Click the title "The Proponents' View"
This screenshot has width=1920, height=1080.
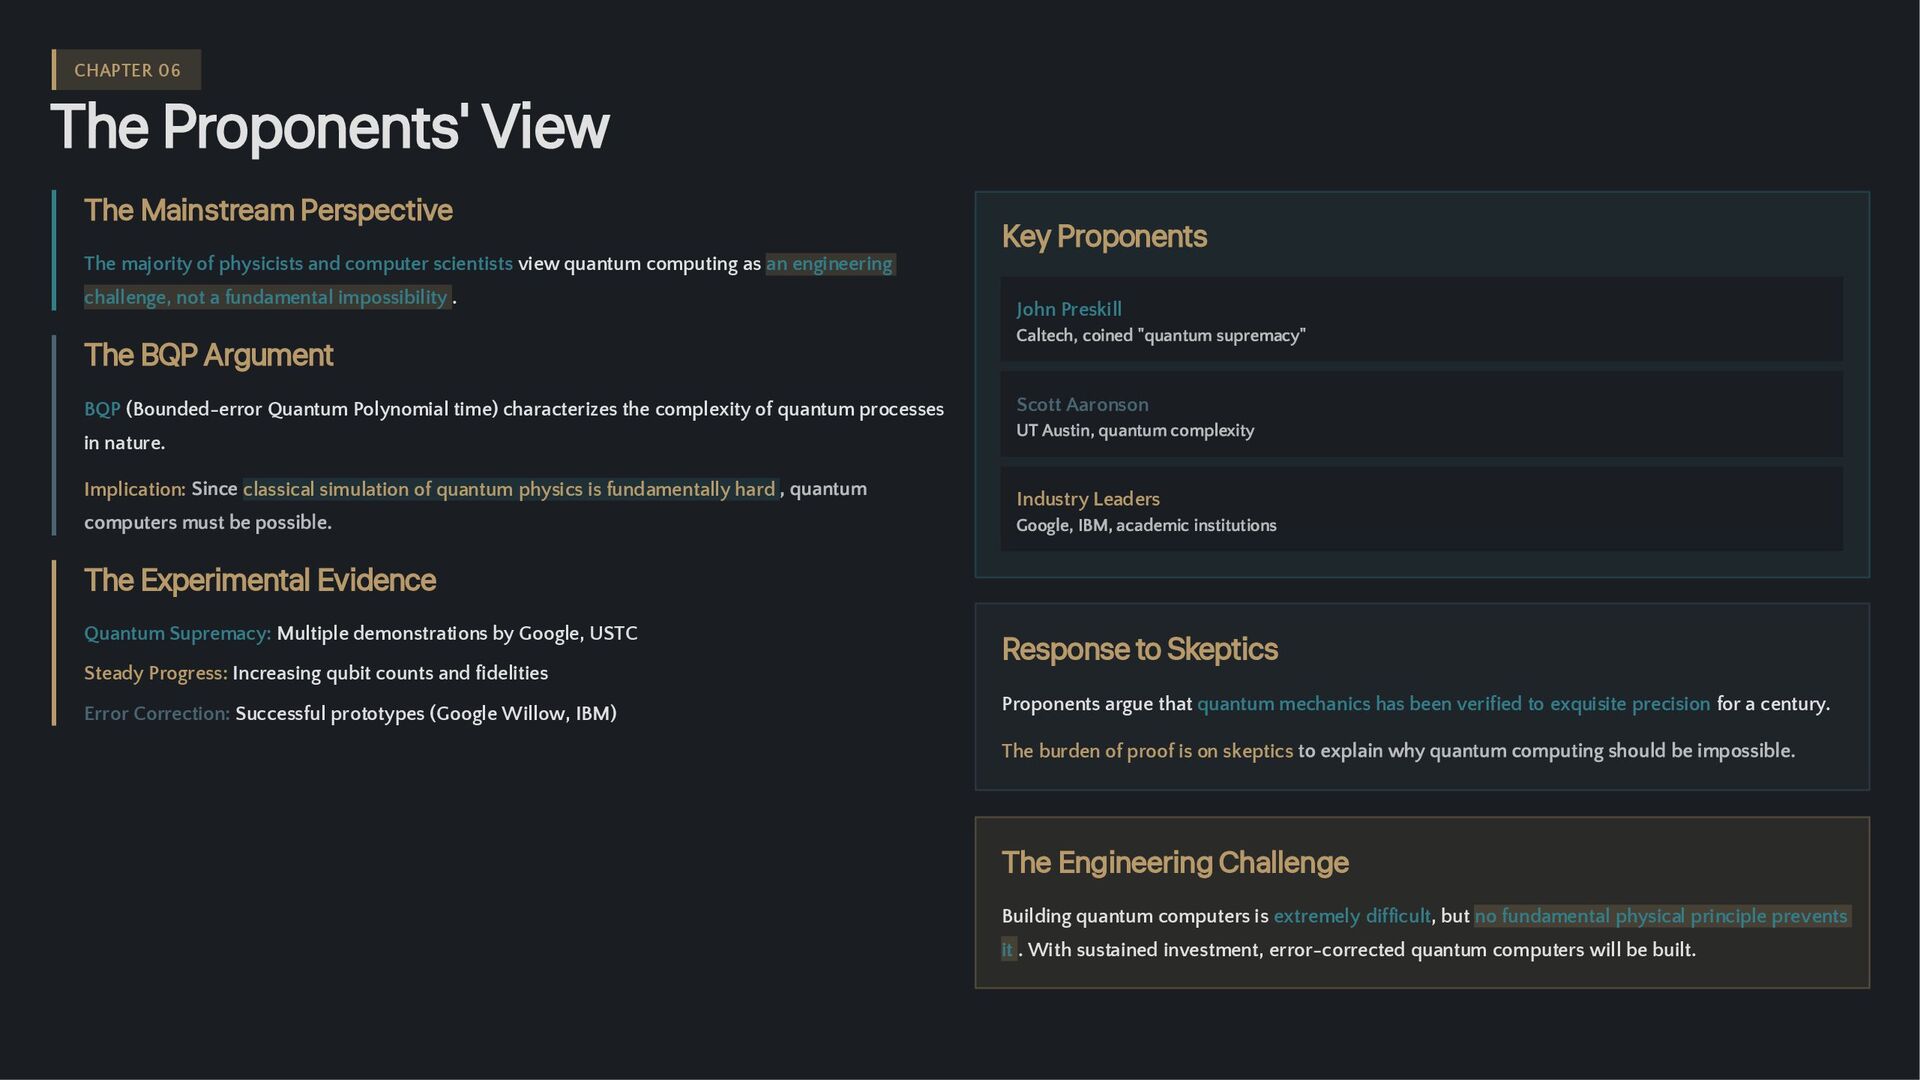329,127
